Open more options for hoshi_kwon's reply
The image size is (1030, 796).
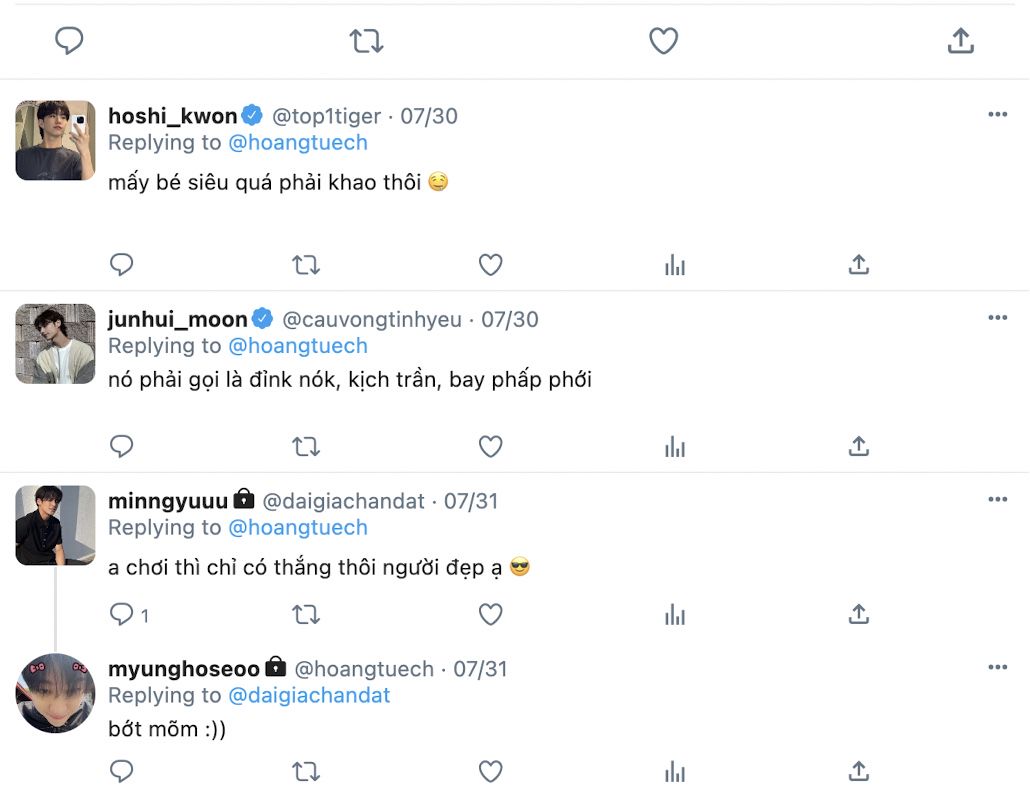[x=997, y=115]
